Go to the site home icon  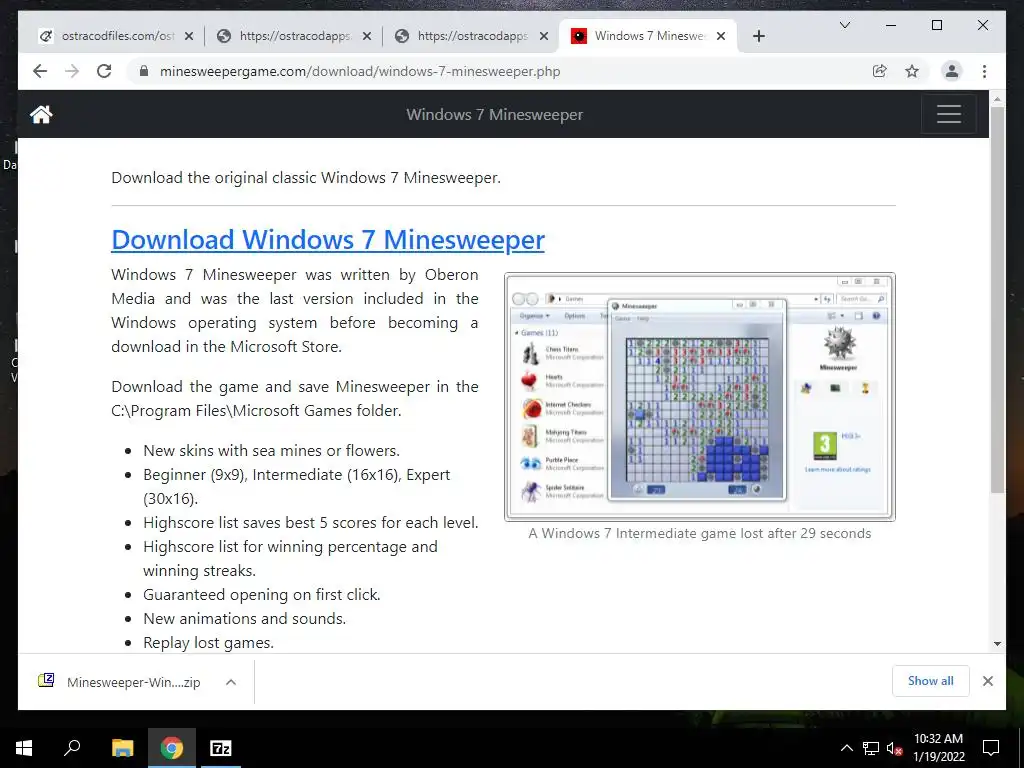coord(40,114)
